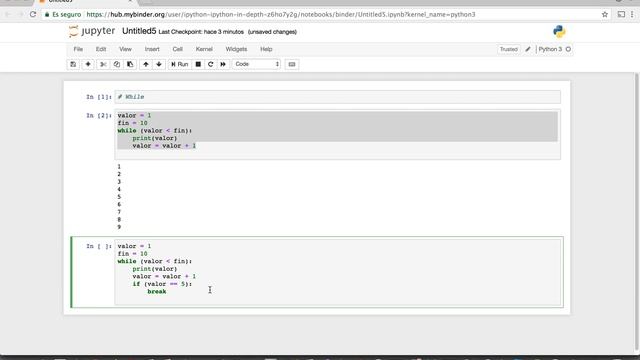Insert a cell below with the plus icon
Screen dimensions: 640x360
88,64
